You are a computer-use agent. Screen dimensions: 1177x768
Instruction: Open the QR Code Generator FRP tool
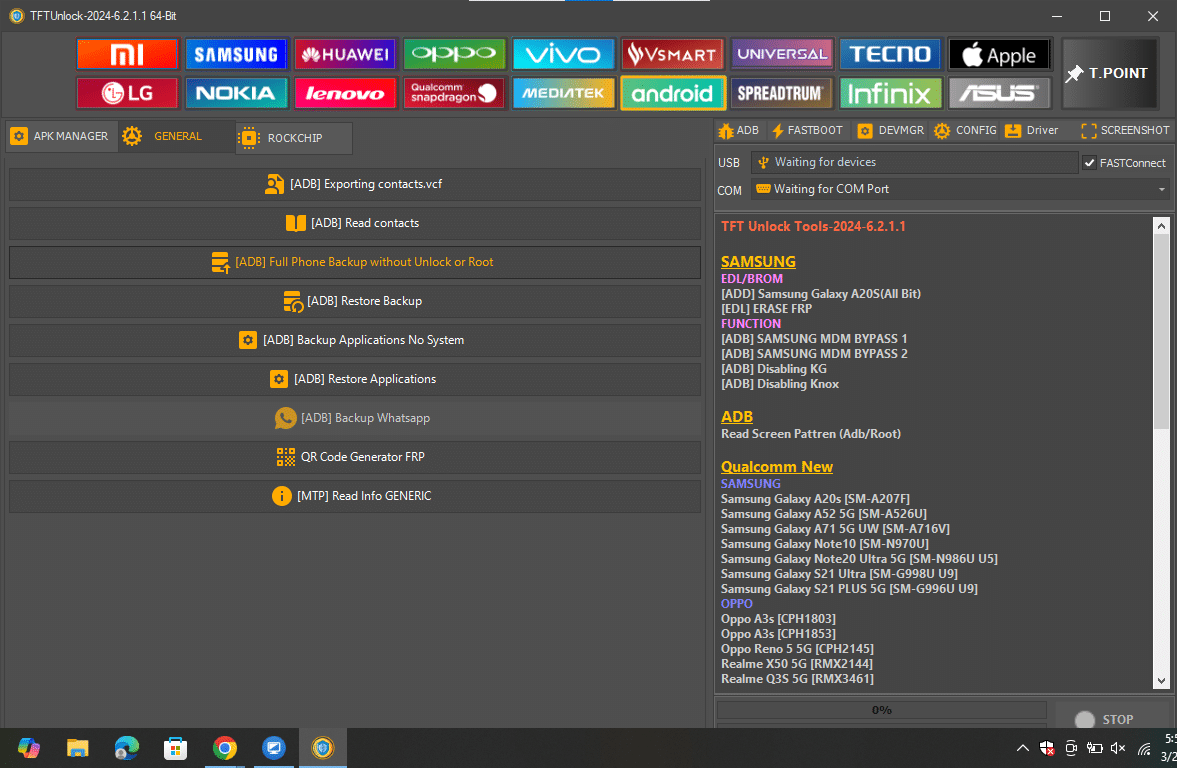pos(355,456)
